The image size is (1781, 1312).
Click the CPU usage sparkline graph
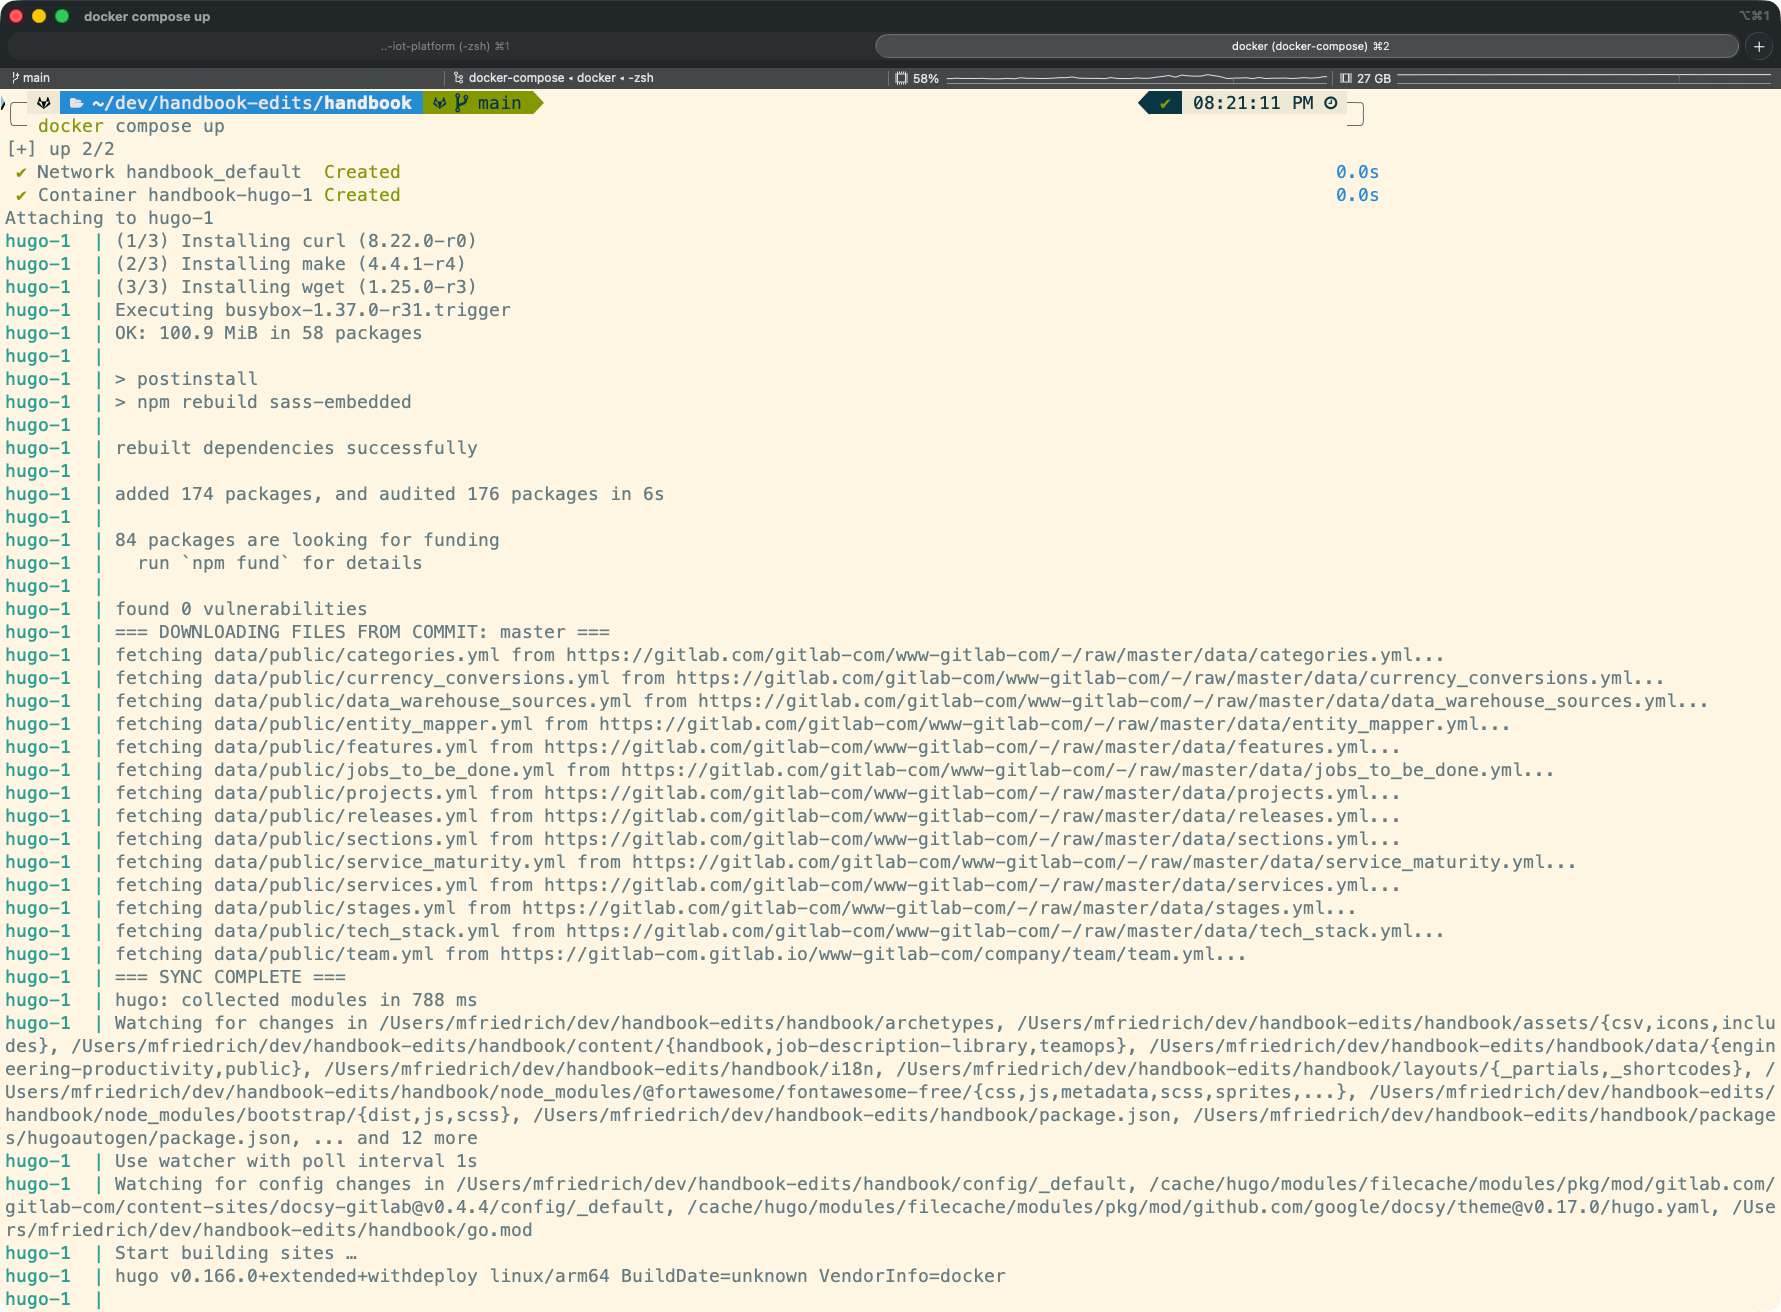pos(1137,78)
